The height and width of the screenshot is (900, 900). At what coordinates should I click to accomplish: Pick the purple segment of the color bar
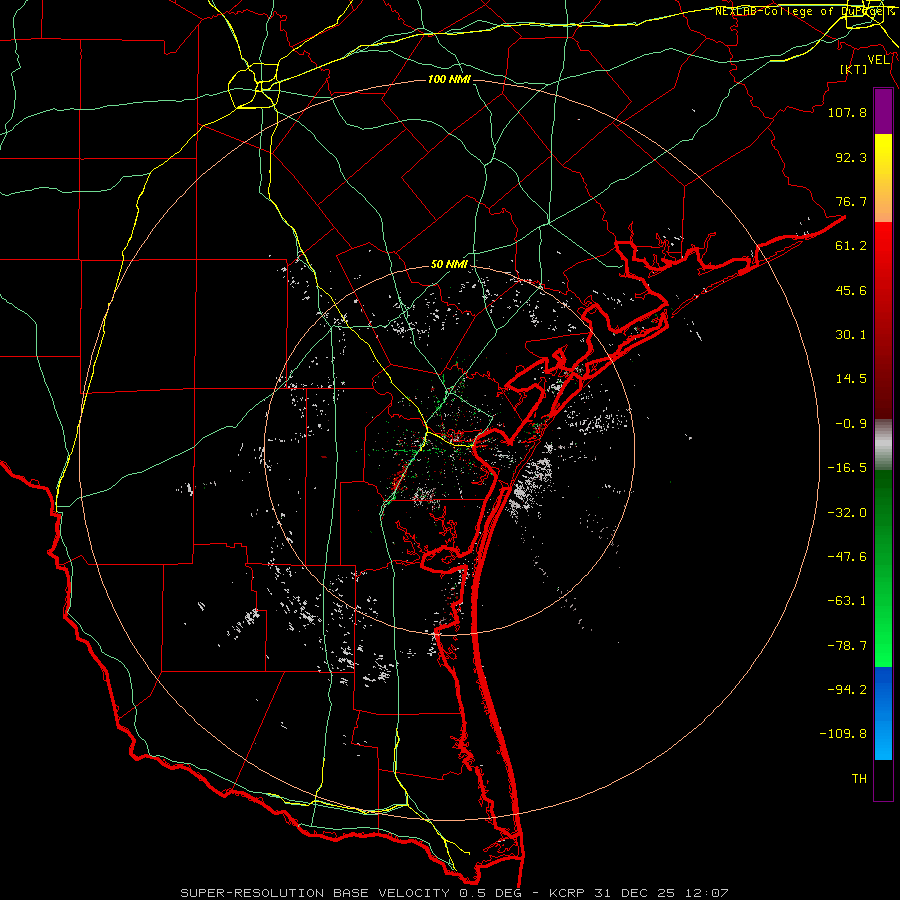pyautogui.click(x=883, y=112)
